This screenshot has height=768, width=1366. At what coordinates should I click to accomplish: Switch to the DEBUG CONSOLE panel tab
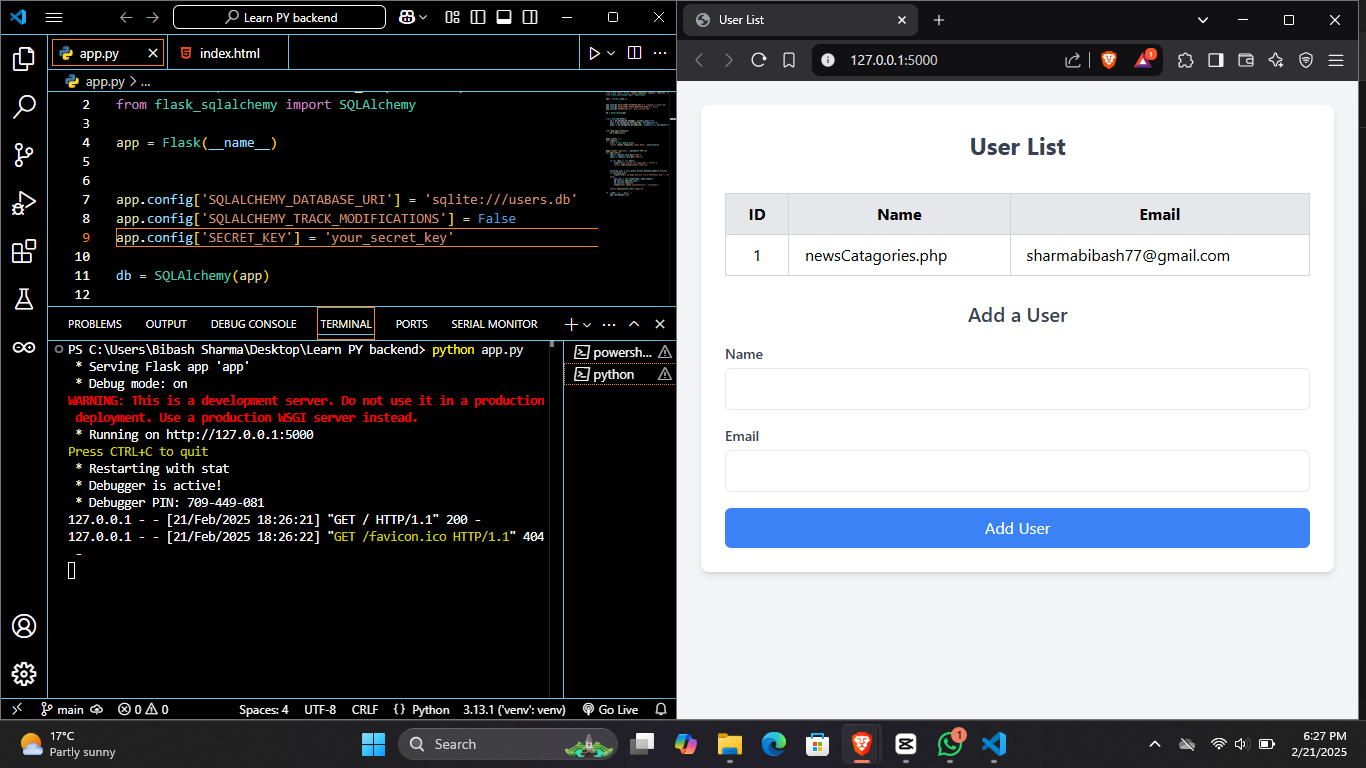(x=253, y=324)
